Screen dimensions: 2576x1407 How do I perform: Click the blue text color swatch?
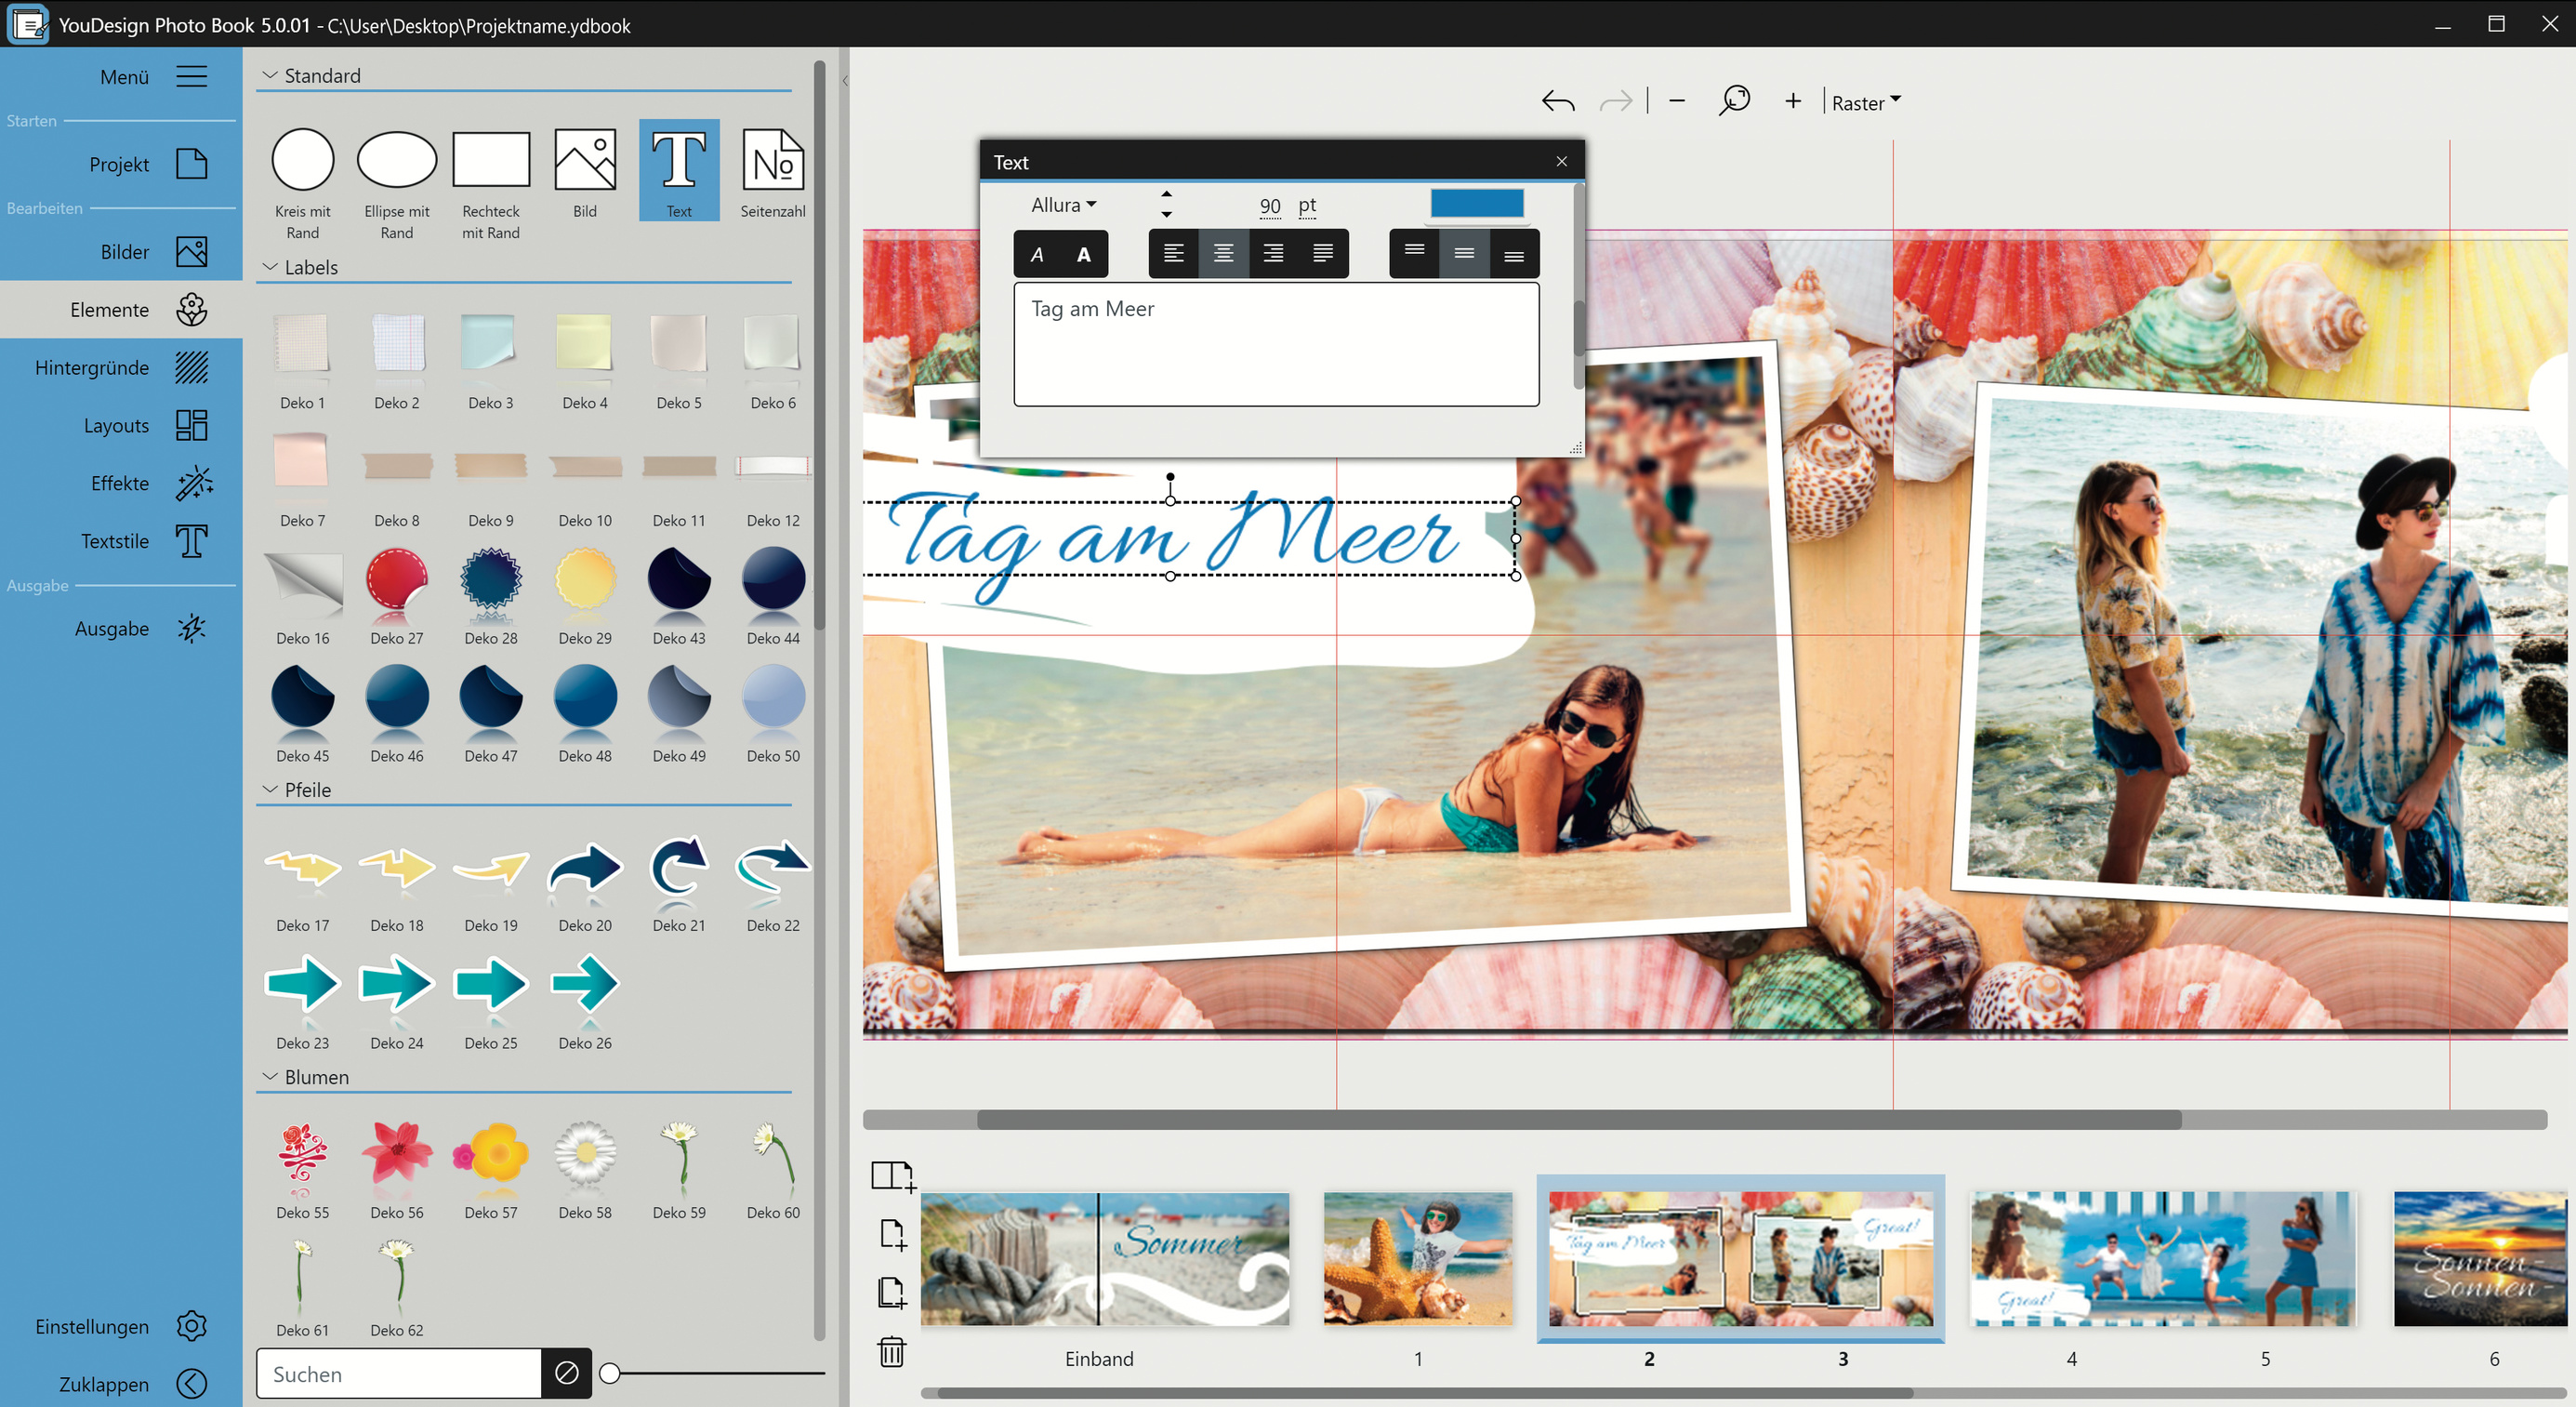tap(1476, 204)
